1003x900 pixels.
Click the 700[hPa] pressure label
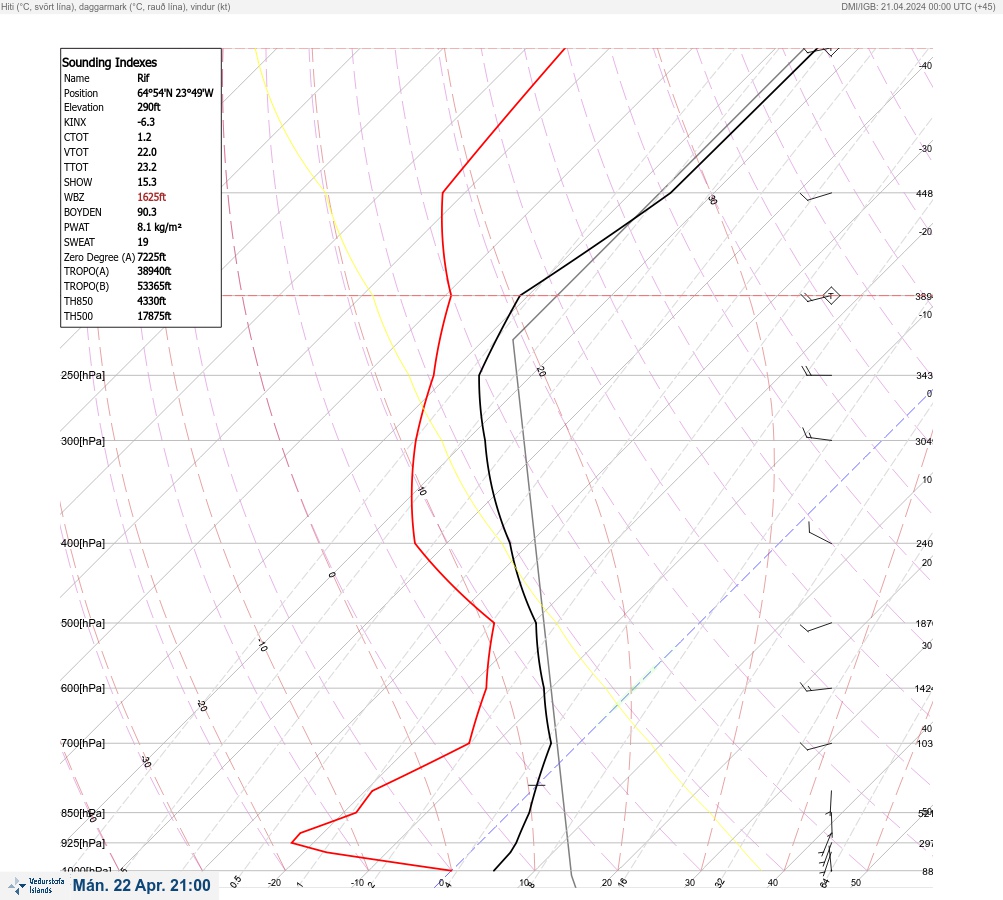[83, 743]
